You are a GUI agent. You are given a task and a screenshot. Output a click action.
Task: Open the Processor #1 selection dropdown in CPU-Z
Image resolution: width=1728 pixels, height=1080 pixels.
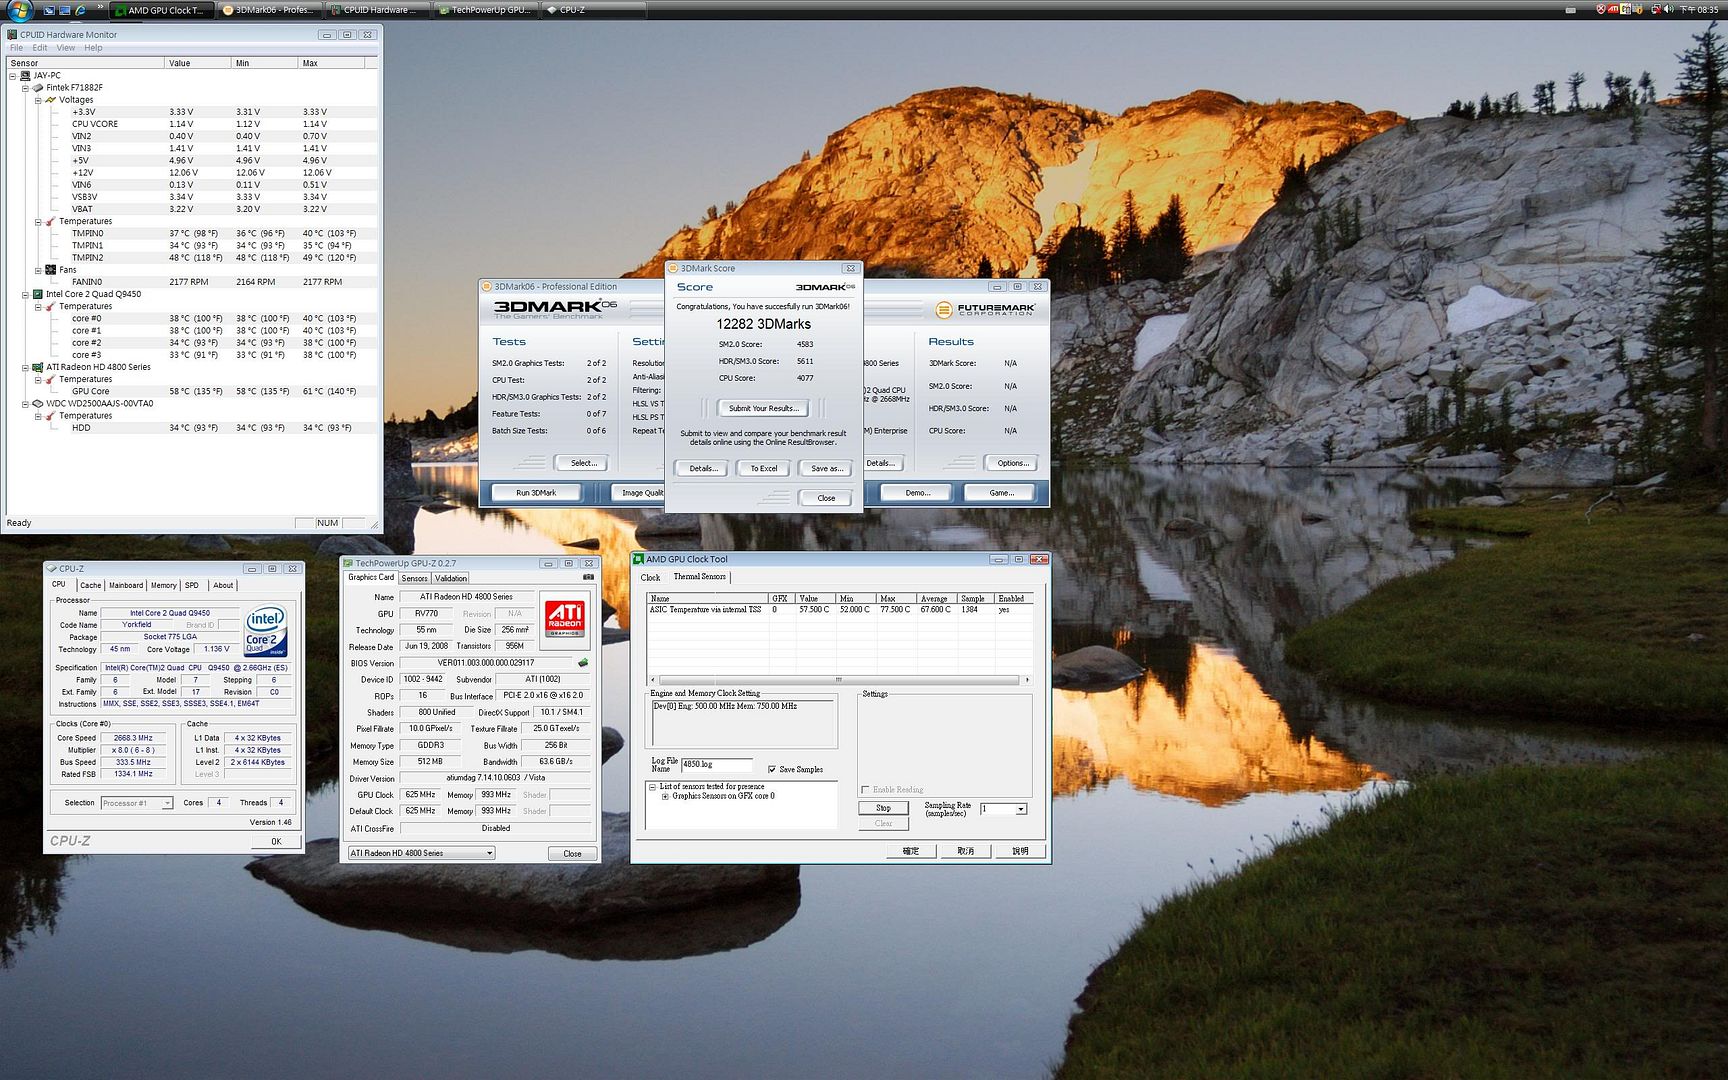[x=167, y=803]
